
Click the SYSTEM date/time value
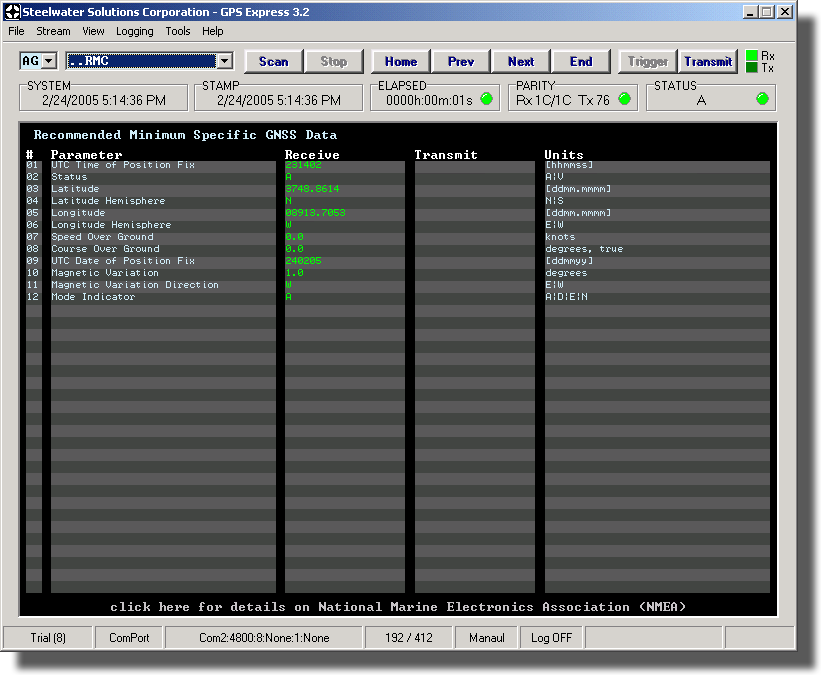coord(104,100)
